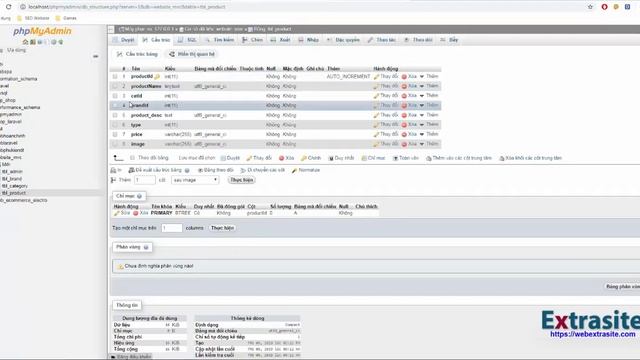Image resolution: width=640 pixels, height=360 pixels.
Task: Click the red Xóa icon for productName row
Action: (x=404, y=87)
